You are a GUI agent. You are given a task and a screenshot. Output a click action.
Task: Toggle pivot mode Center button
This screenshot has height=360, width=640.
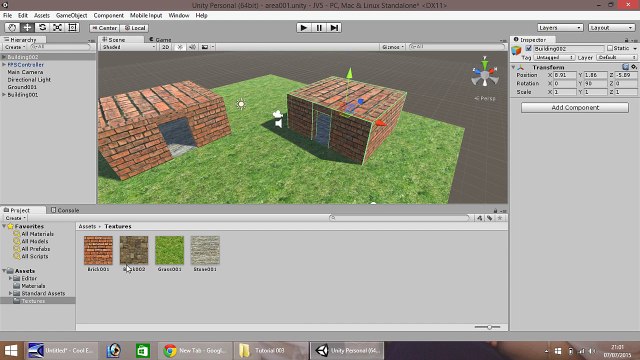(104, 28)
